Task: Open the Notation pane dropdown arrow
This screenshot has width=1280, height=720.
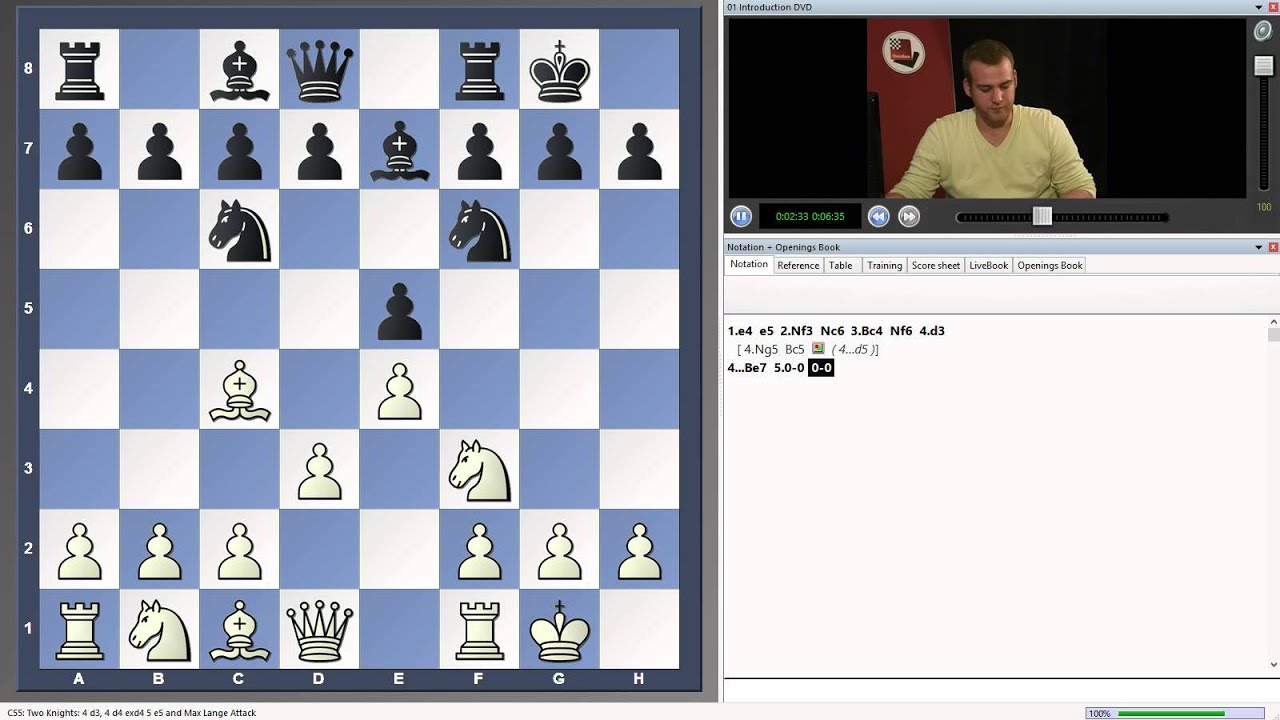Action: (x=1259, y=247)
